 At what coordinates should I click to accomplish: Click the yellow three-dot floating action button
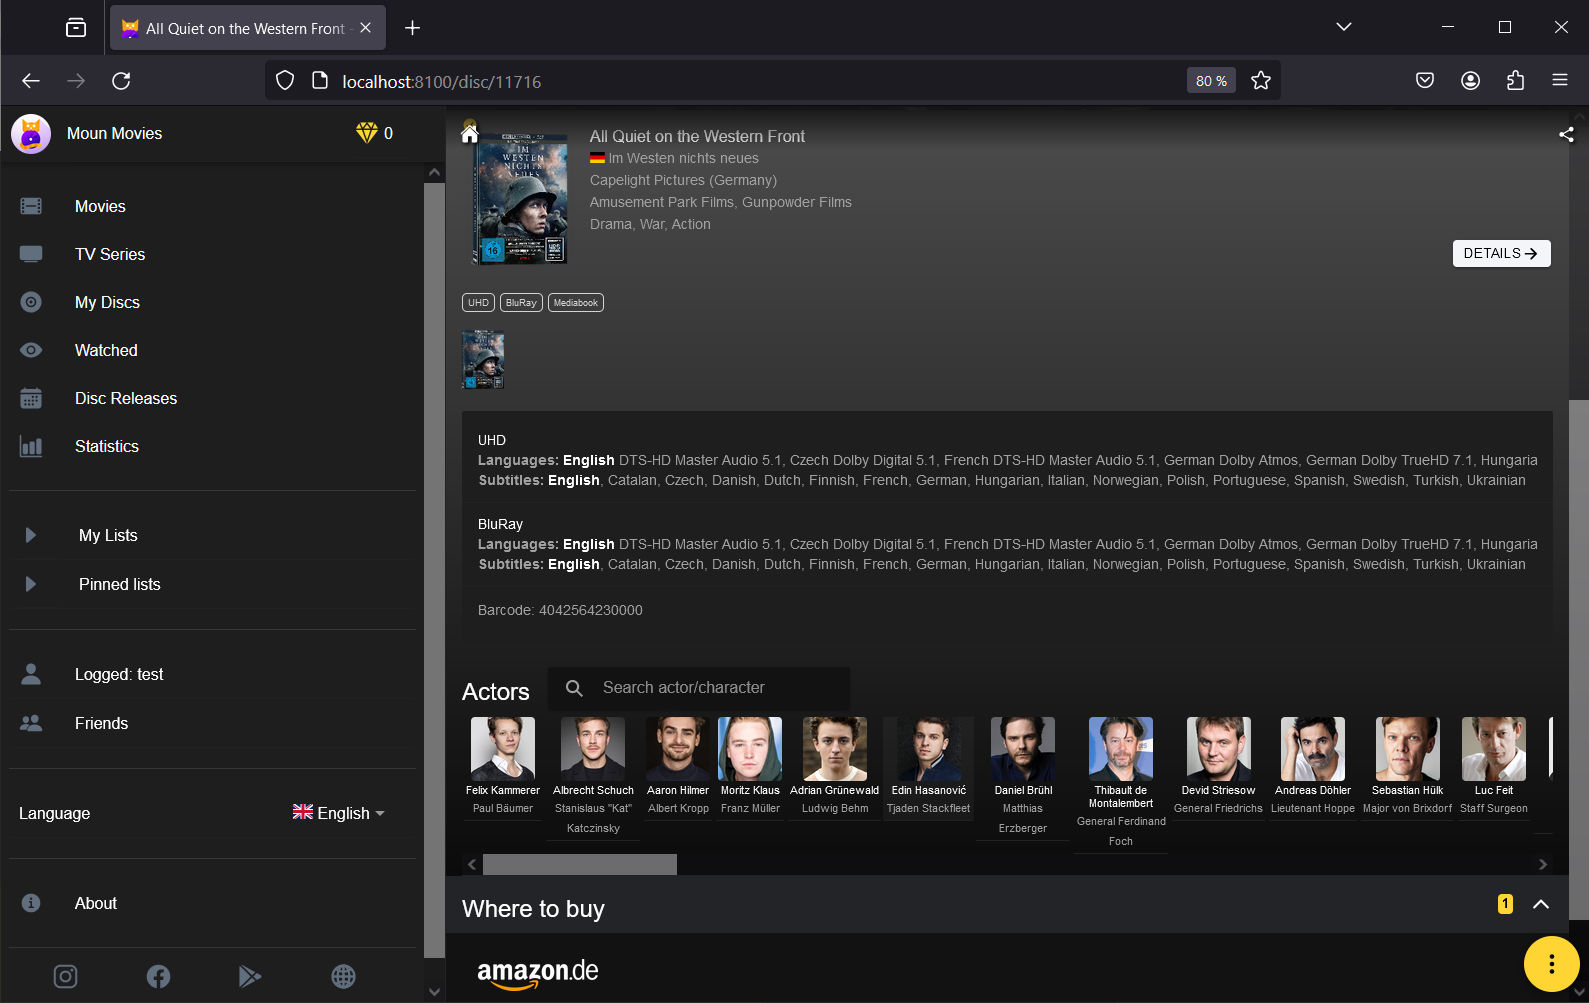(x=1551, y=964)
